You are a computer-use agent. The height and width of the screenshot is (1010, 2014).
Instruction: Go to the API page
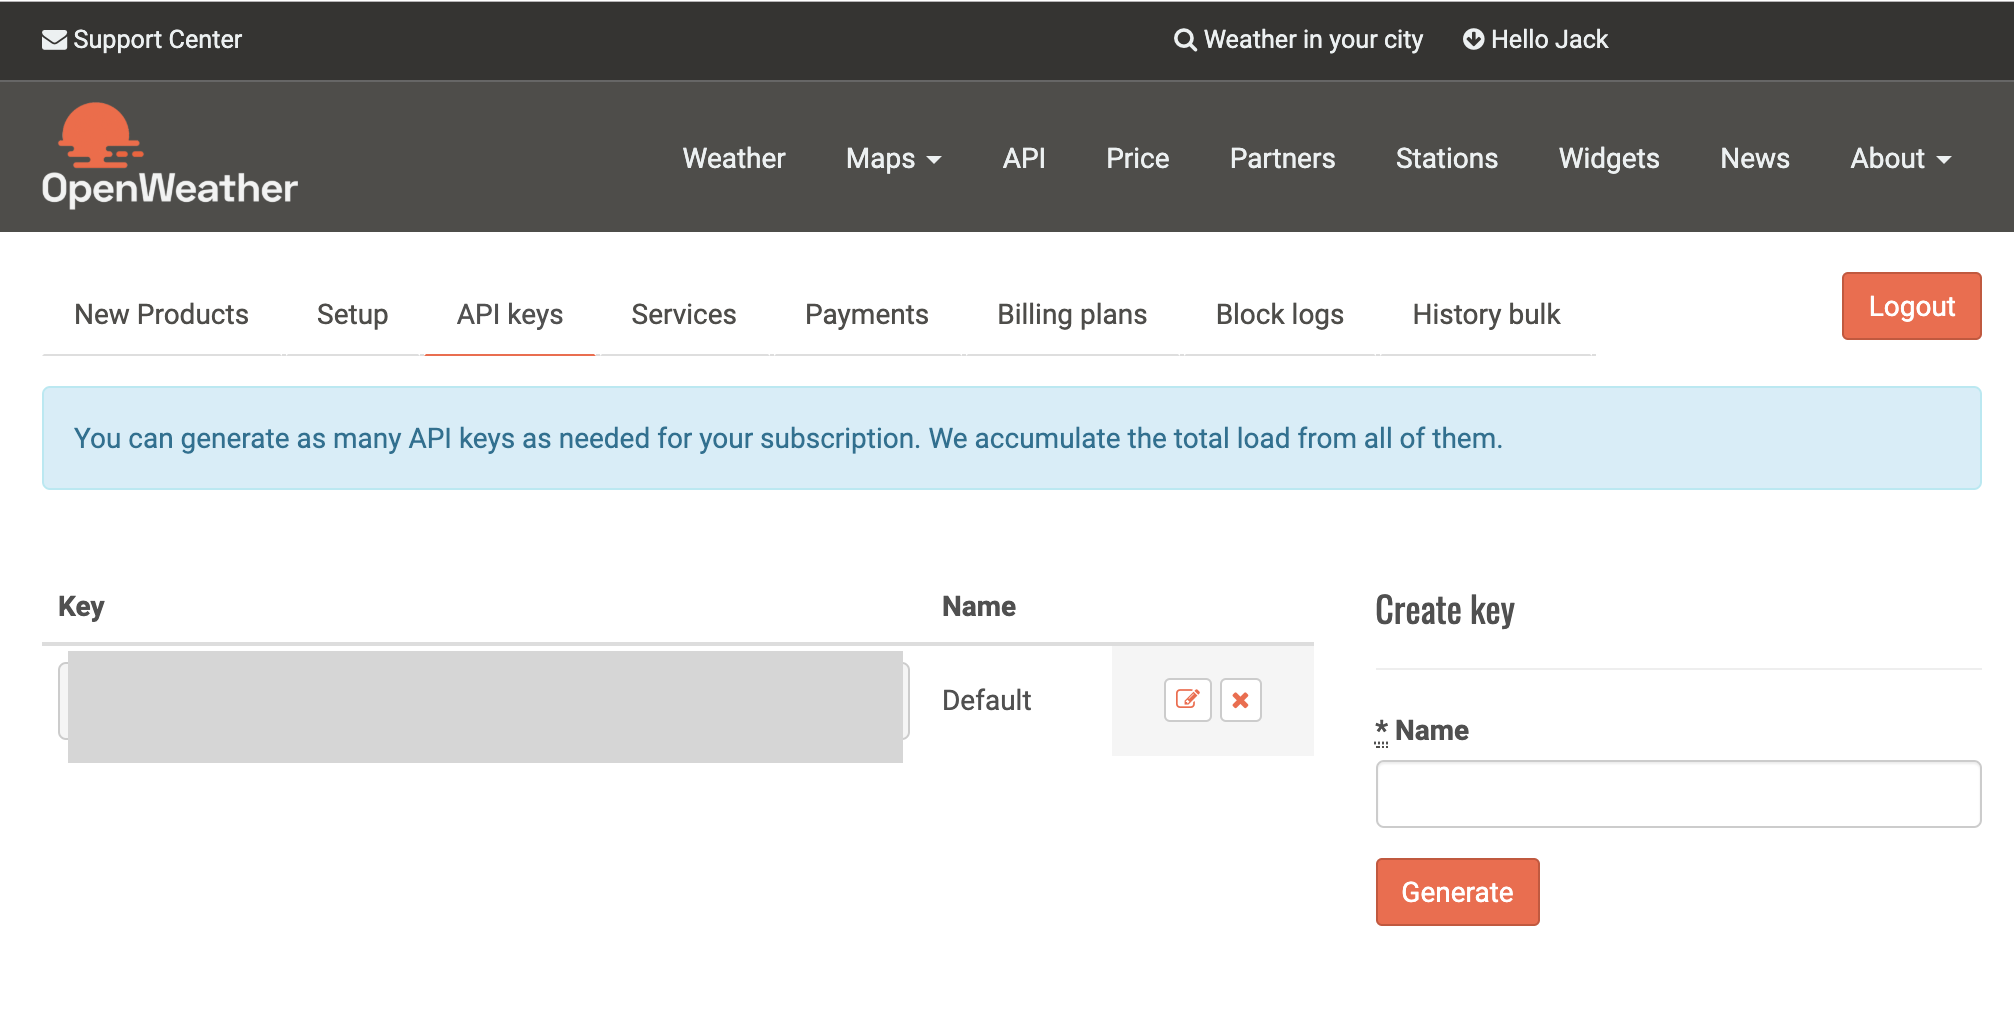click(x=1024, y=158)
